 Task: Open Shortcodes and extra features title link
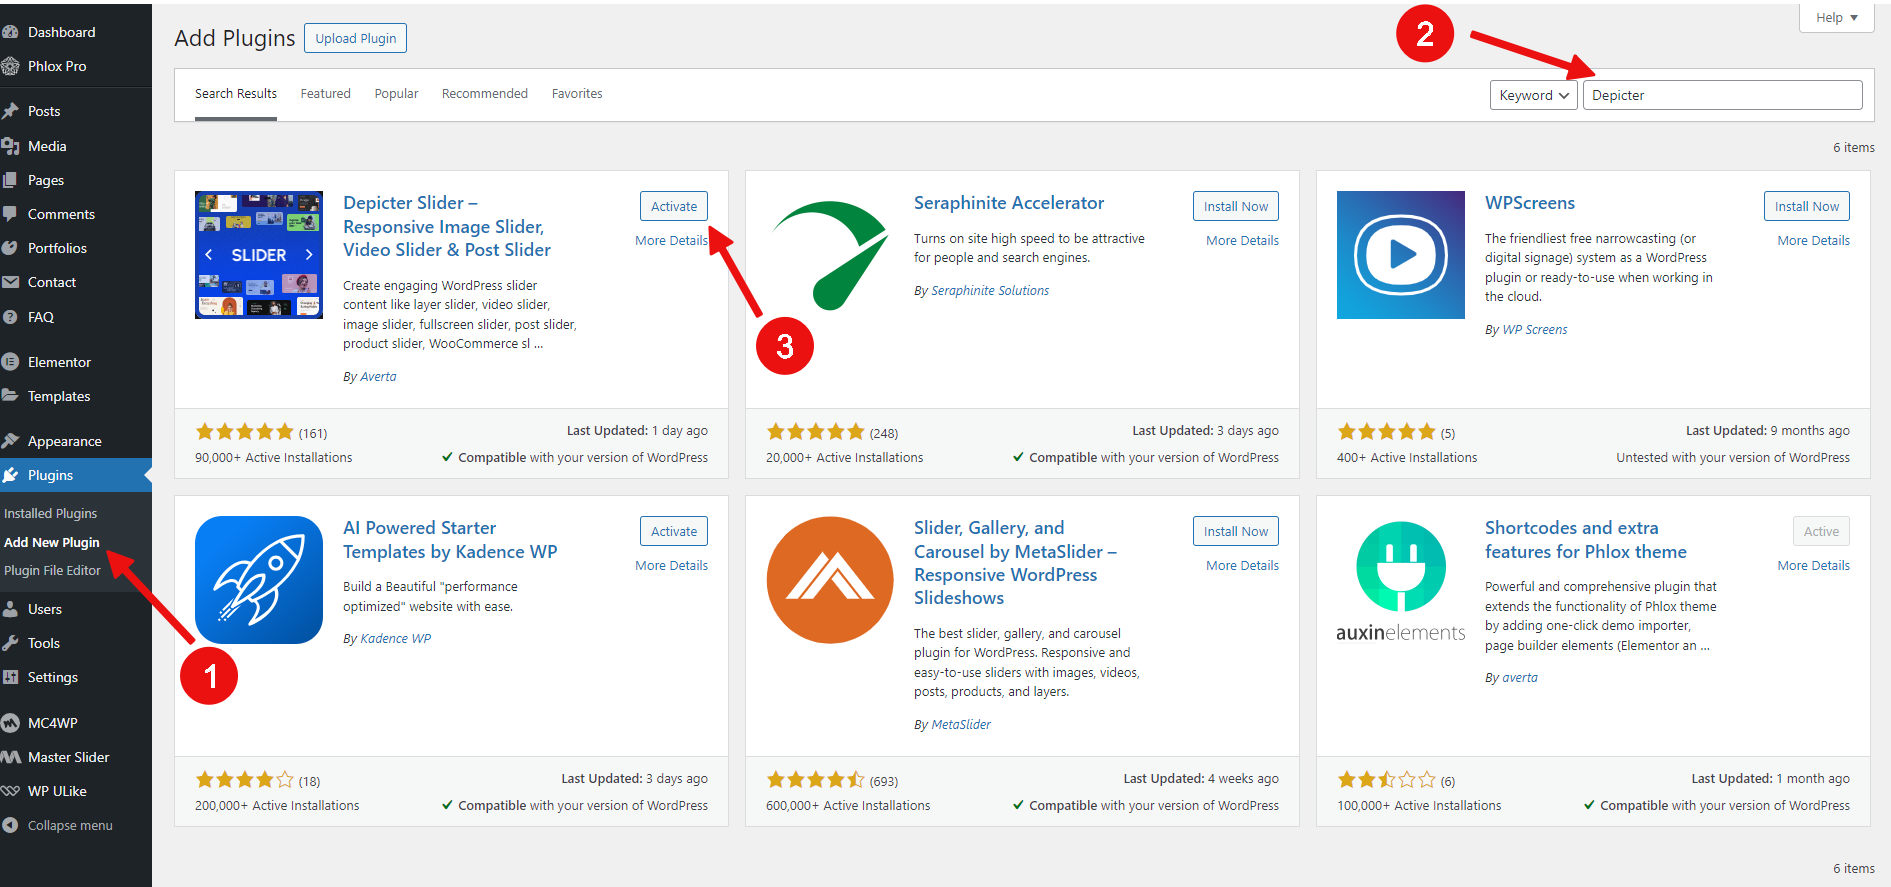pos(1585,540)
